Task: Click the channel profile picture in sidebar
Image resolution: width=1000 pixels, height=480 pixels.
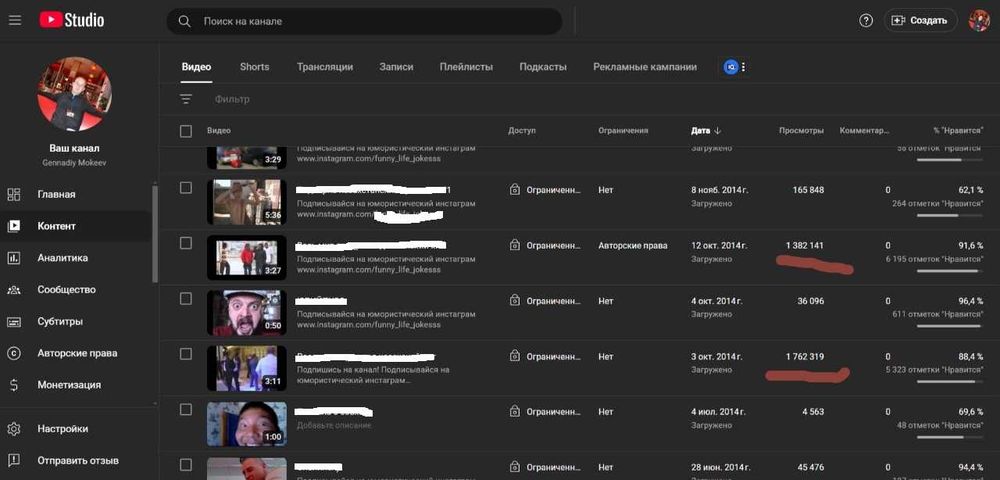Action: point(75,94)
